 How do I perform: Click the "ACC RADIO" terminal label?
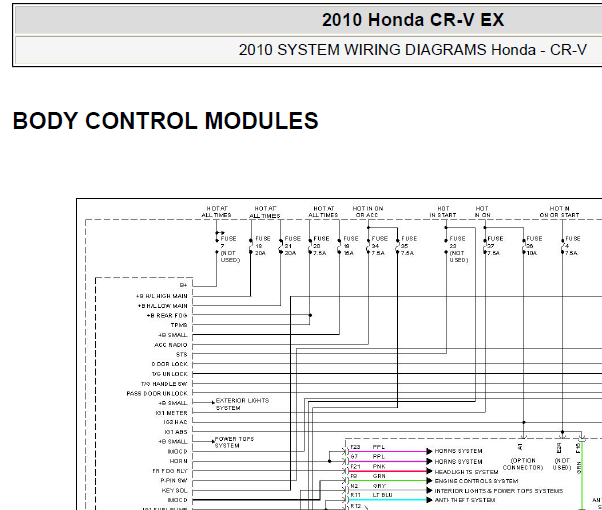171,345
